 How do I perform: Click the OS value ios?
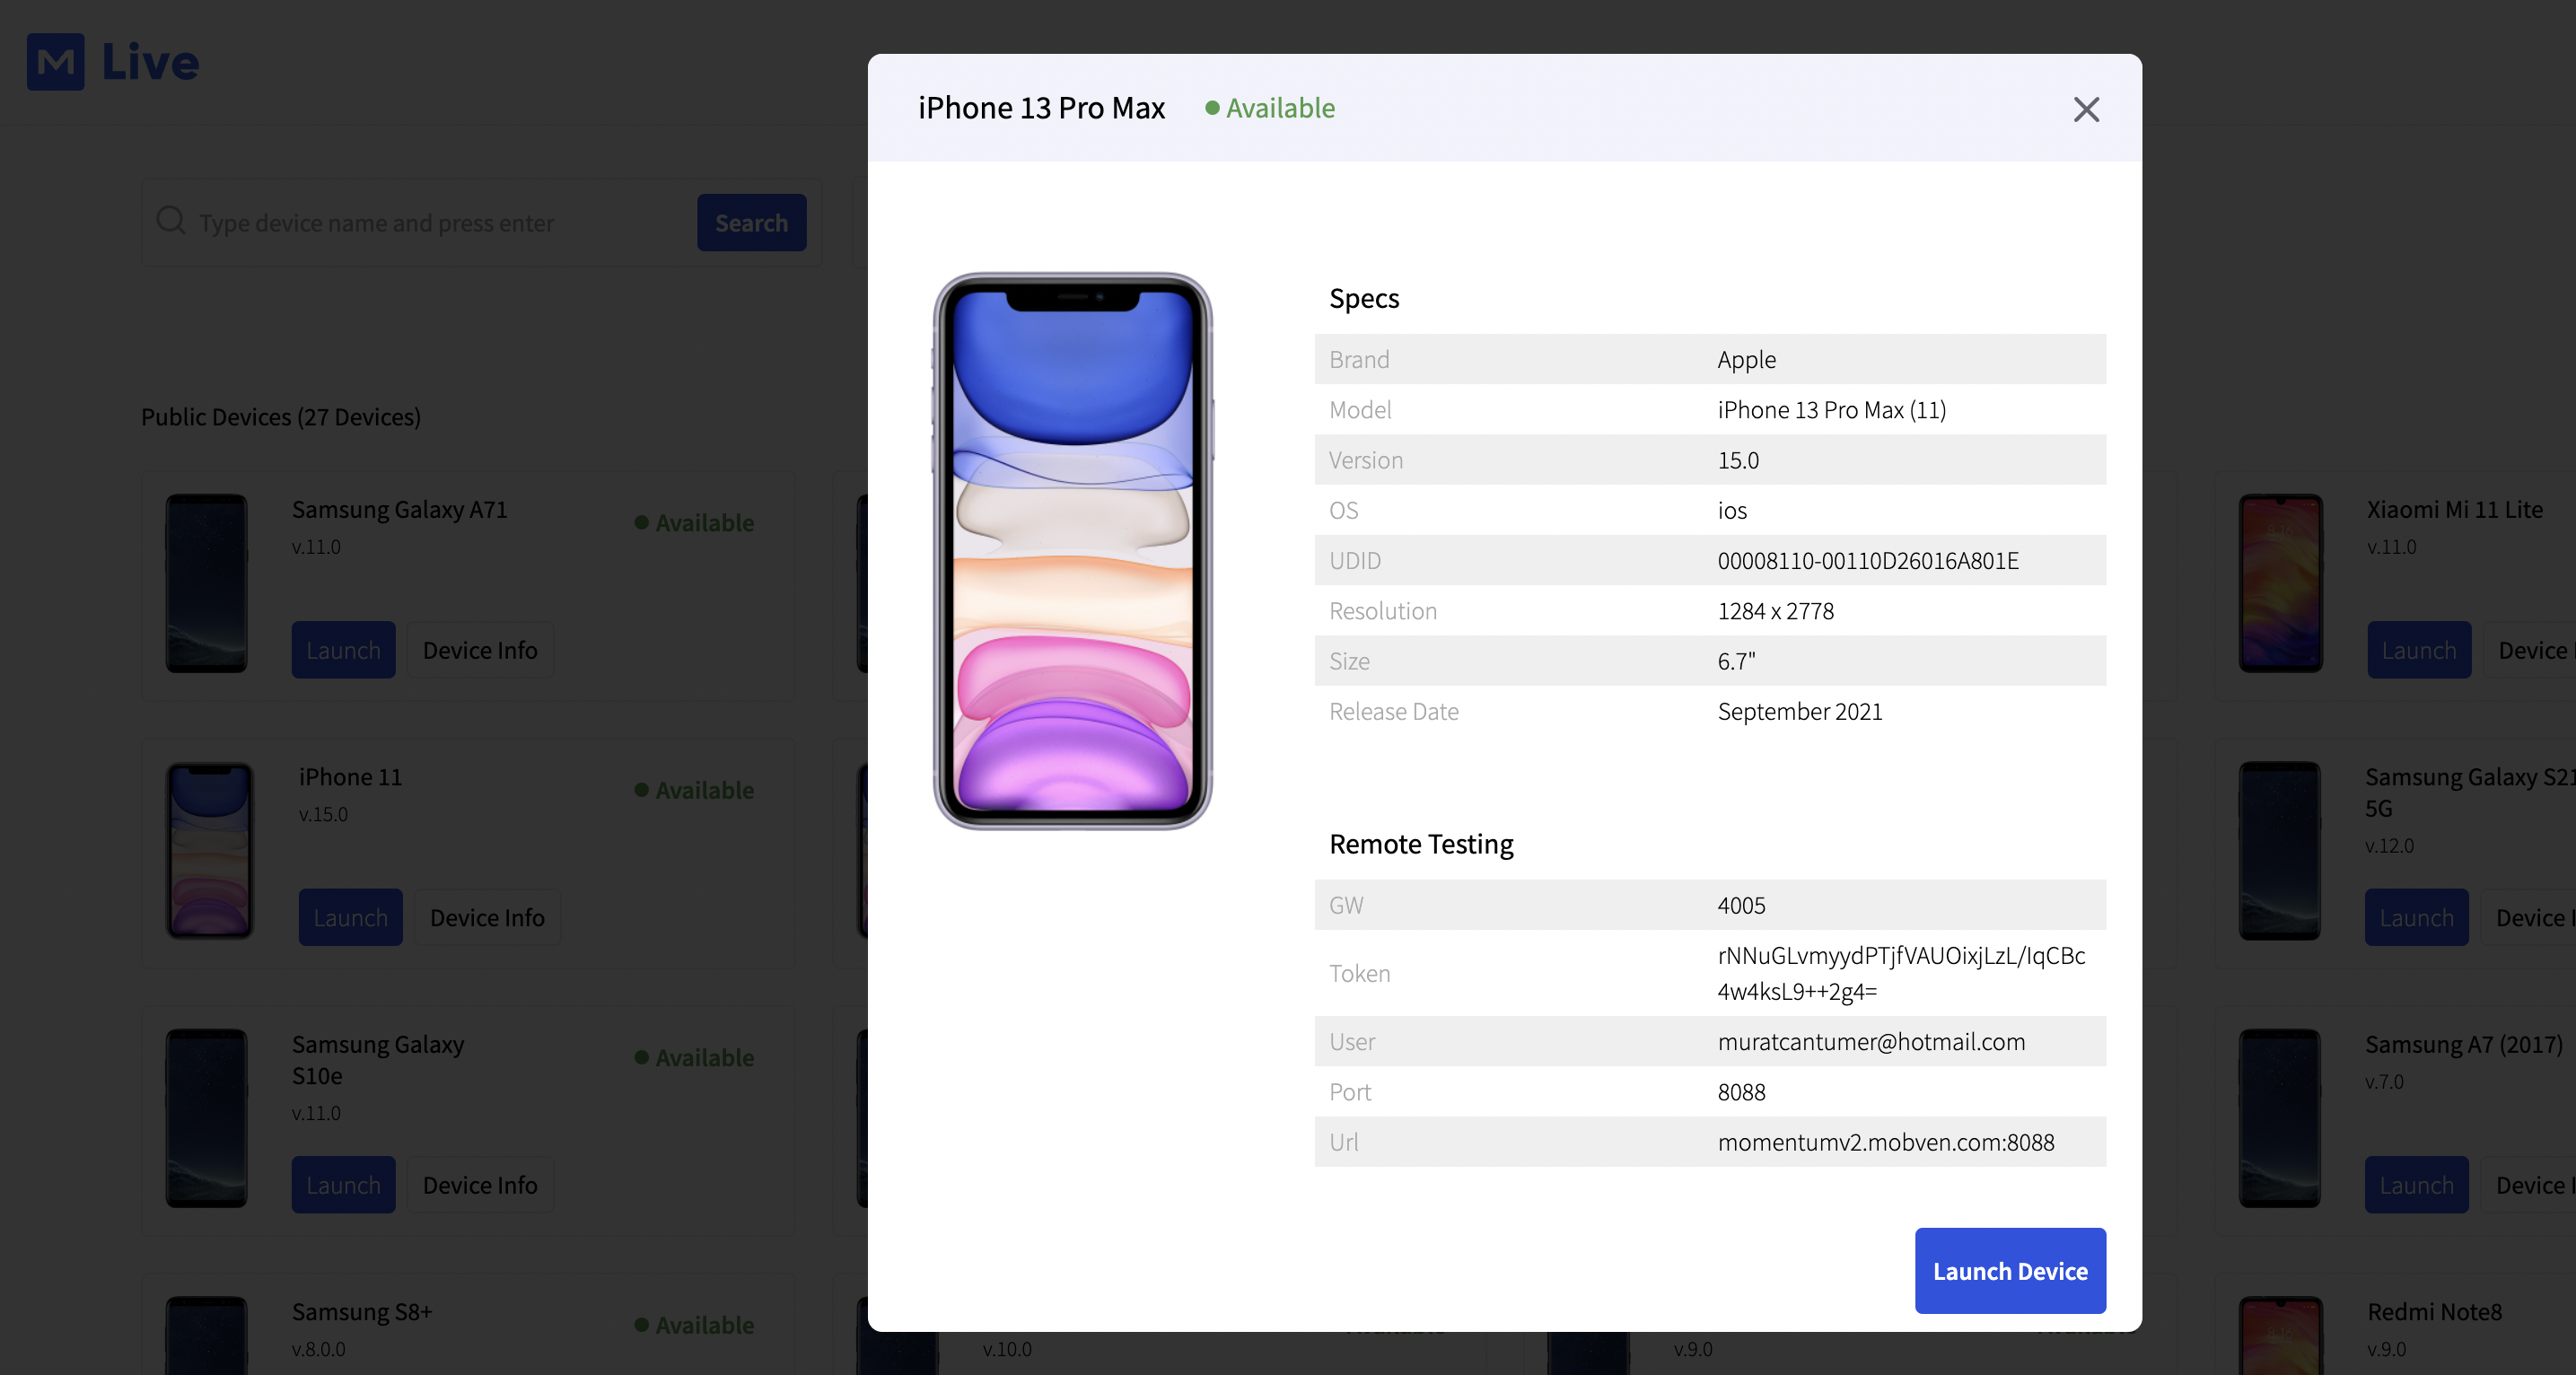[1732, 510]
